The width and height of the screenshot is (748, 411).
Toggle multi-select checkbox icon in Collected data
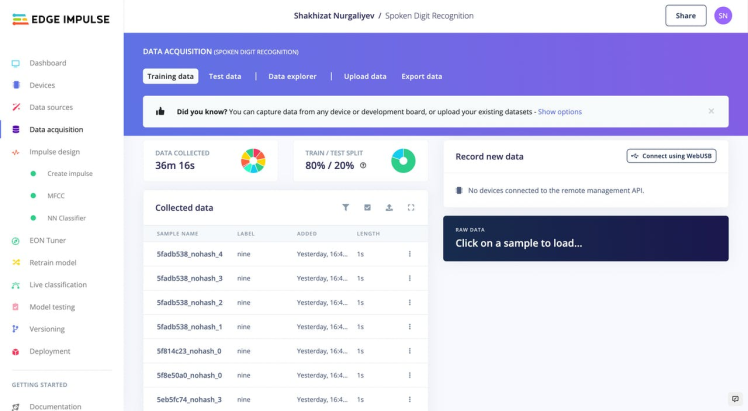(368, 207)
